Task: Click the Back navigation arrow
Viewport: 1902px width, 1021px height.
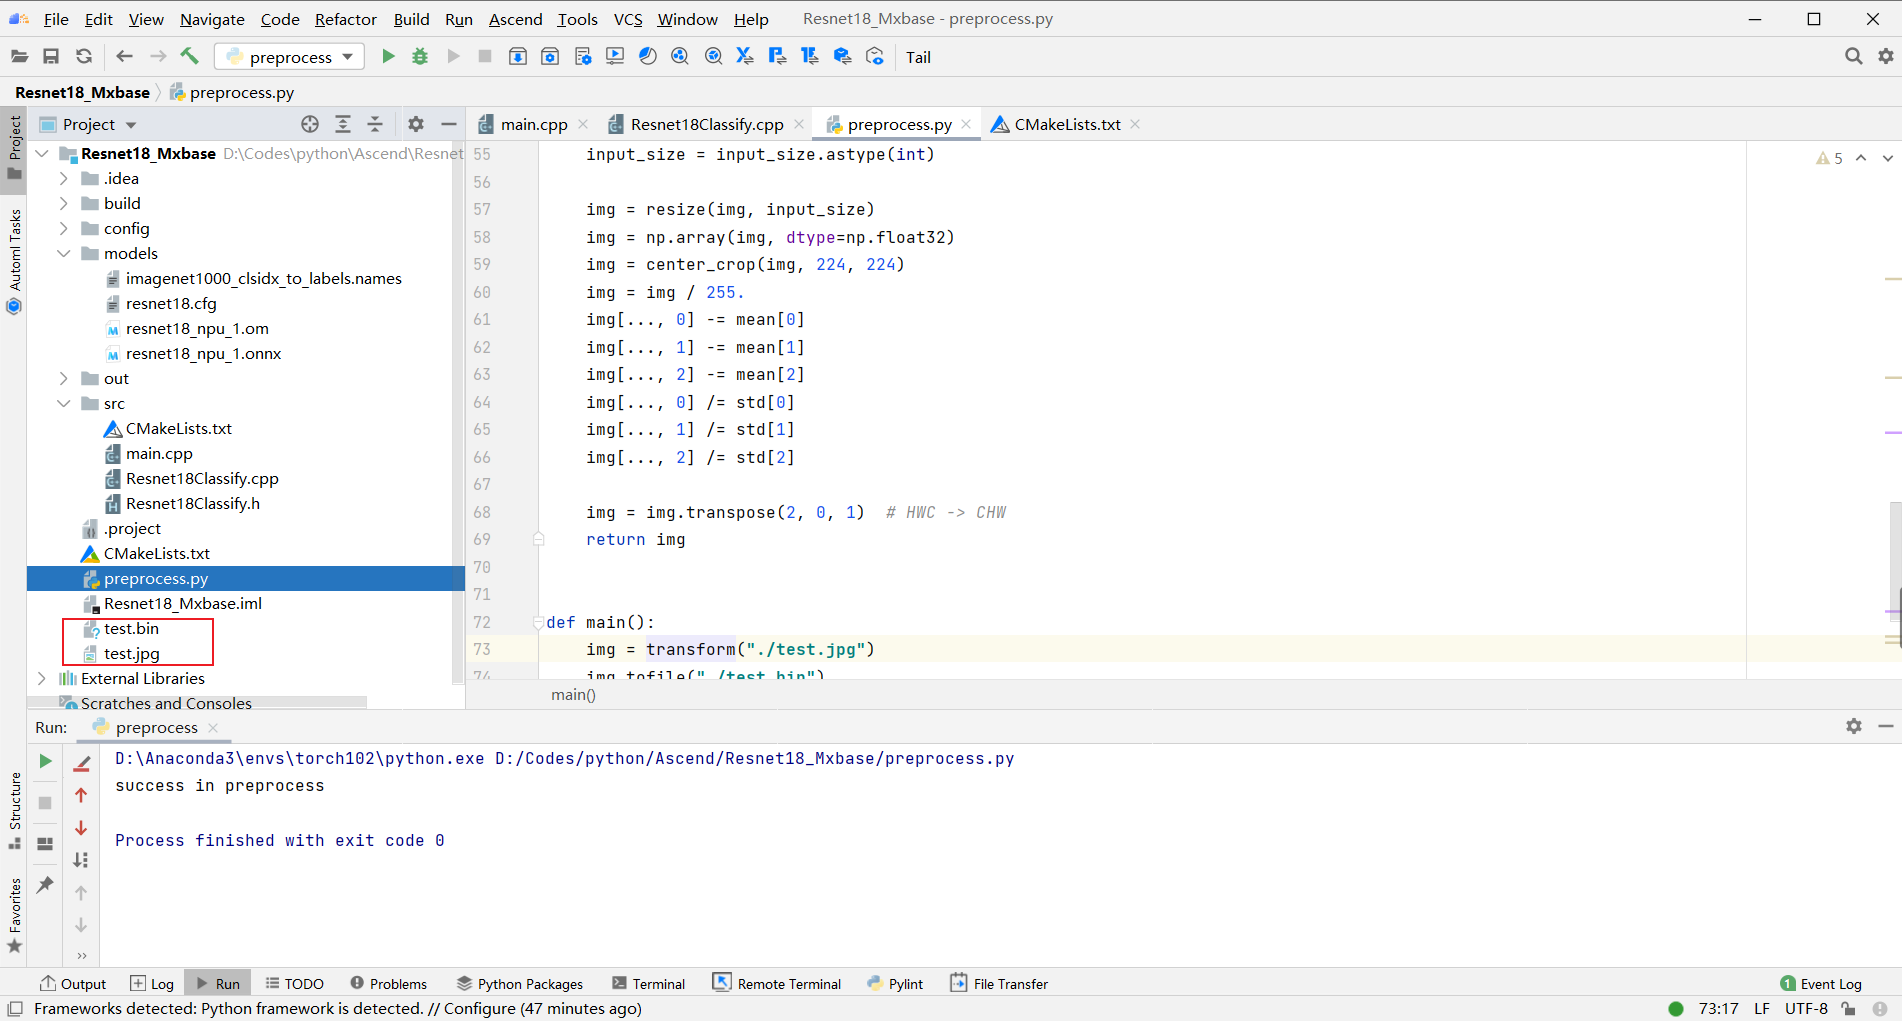Action: pyautogui.click(x=124, y=57)
